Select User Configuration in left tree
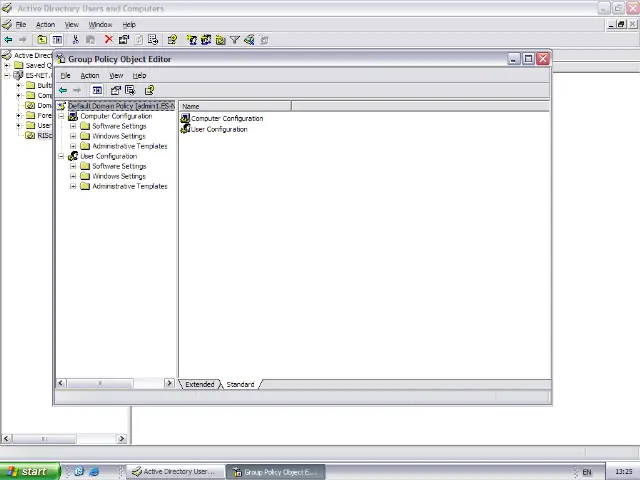The height and width of the screenshot is (480, 640). click(x=109, y=156)
